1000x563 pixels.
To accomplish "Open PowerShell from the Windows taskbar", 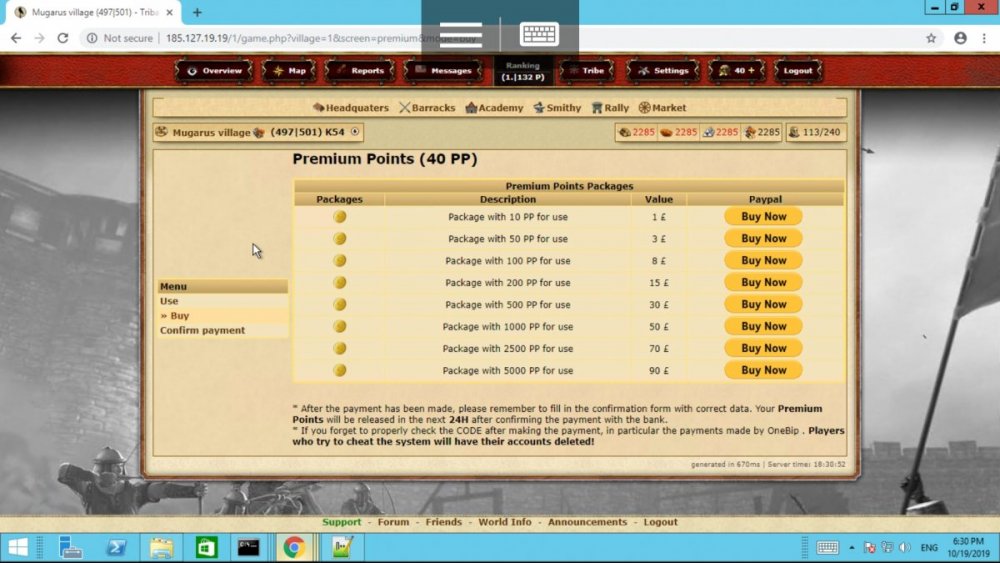I will coord(116,547).
